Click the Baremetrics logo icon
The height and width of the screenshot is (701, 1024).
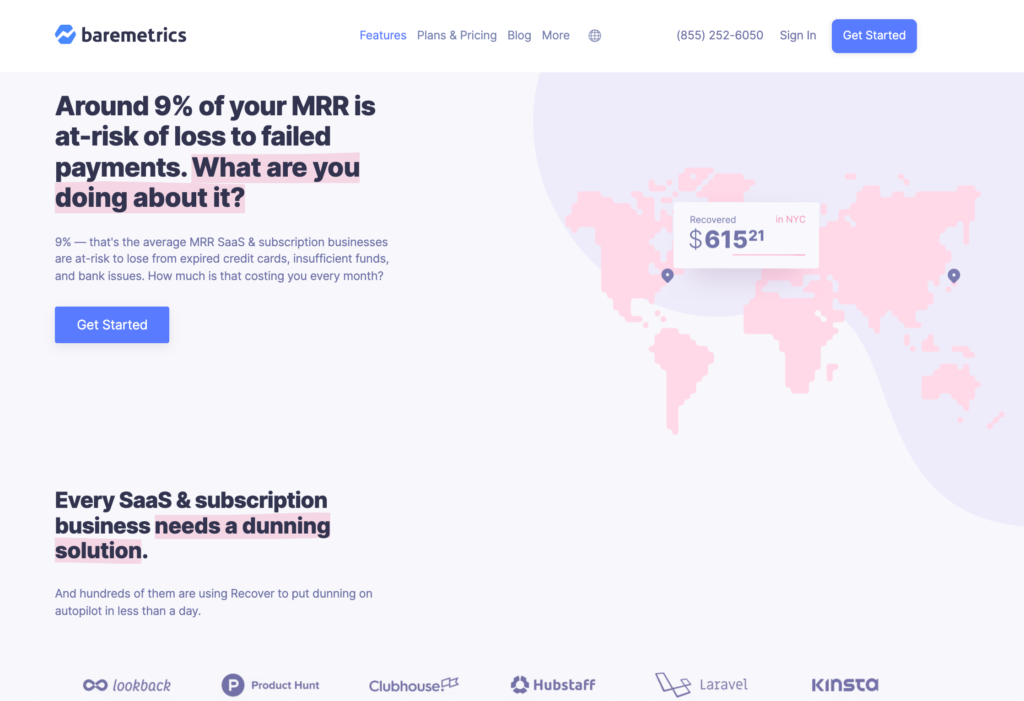click(65, 35)
